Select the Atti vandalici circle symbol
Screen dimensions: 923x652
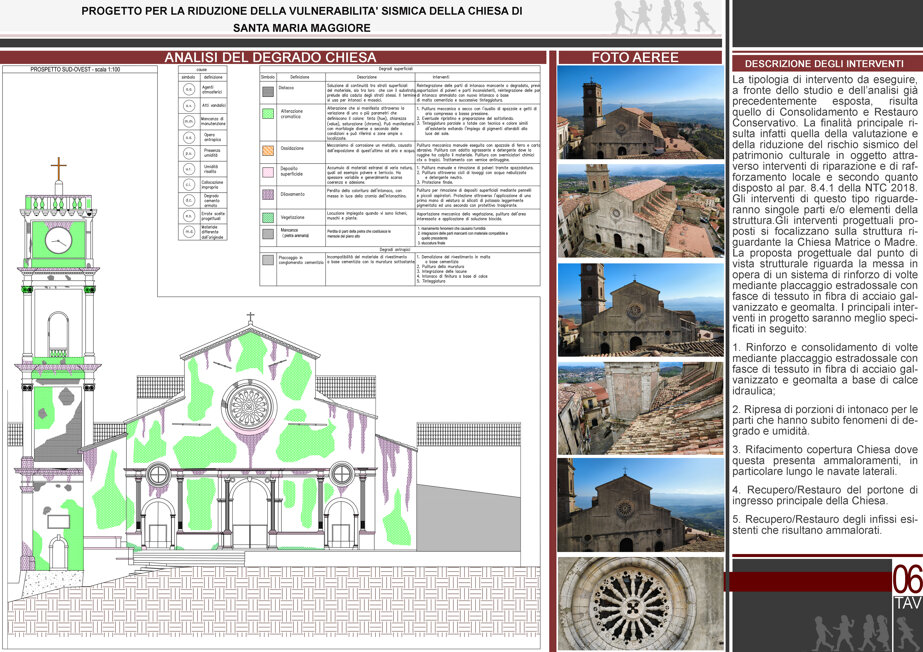(x=188, y=105)
